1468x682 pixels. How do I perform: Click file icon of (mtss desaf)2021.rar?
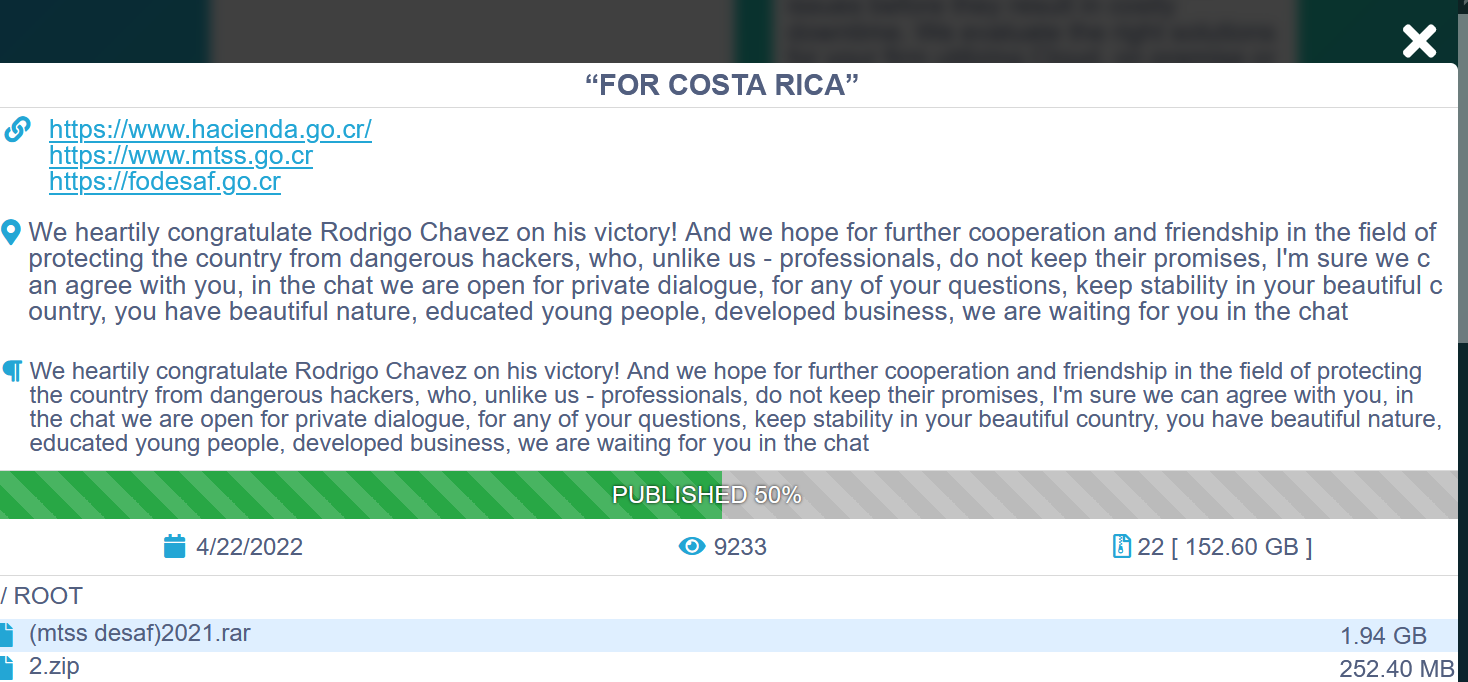[7, 634]
